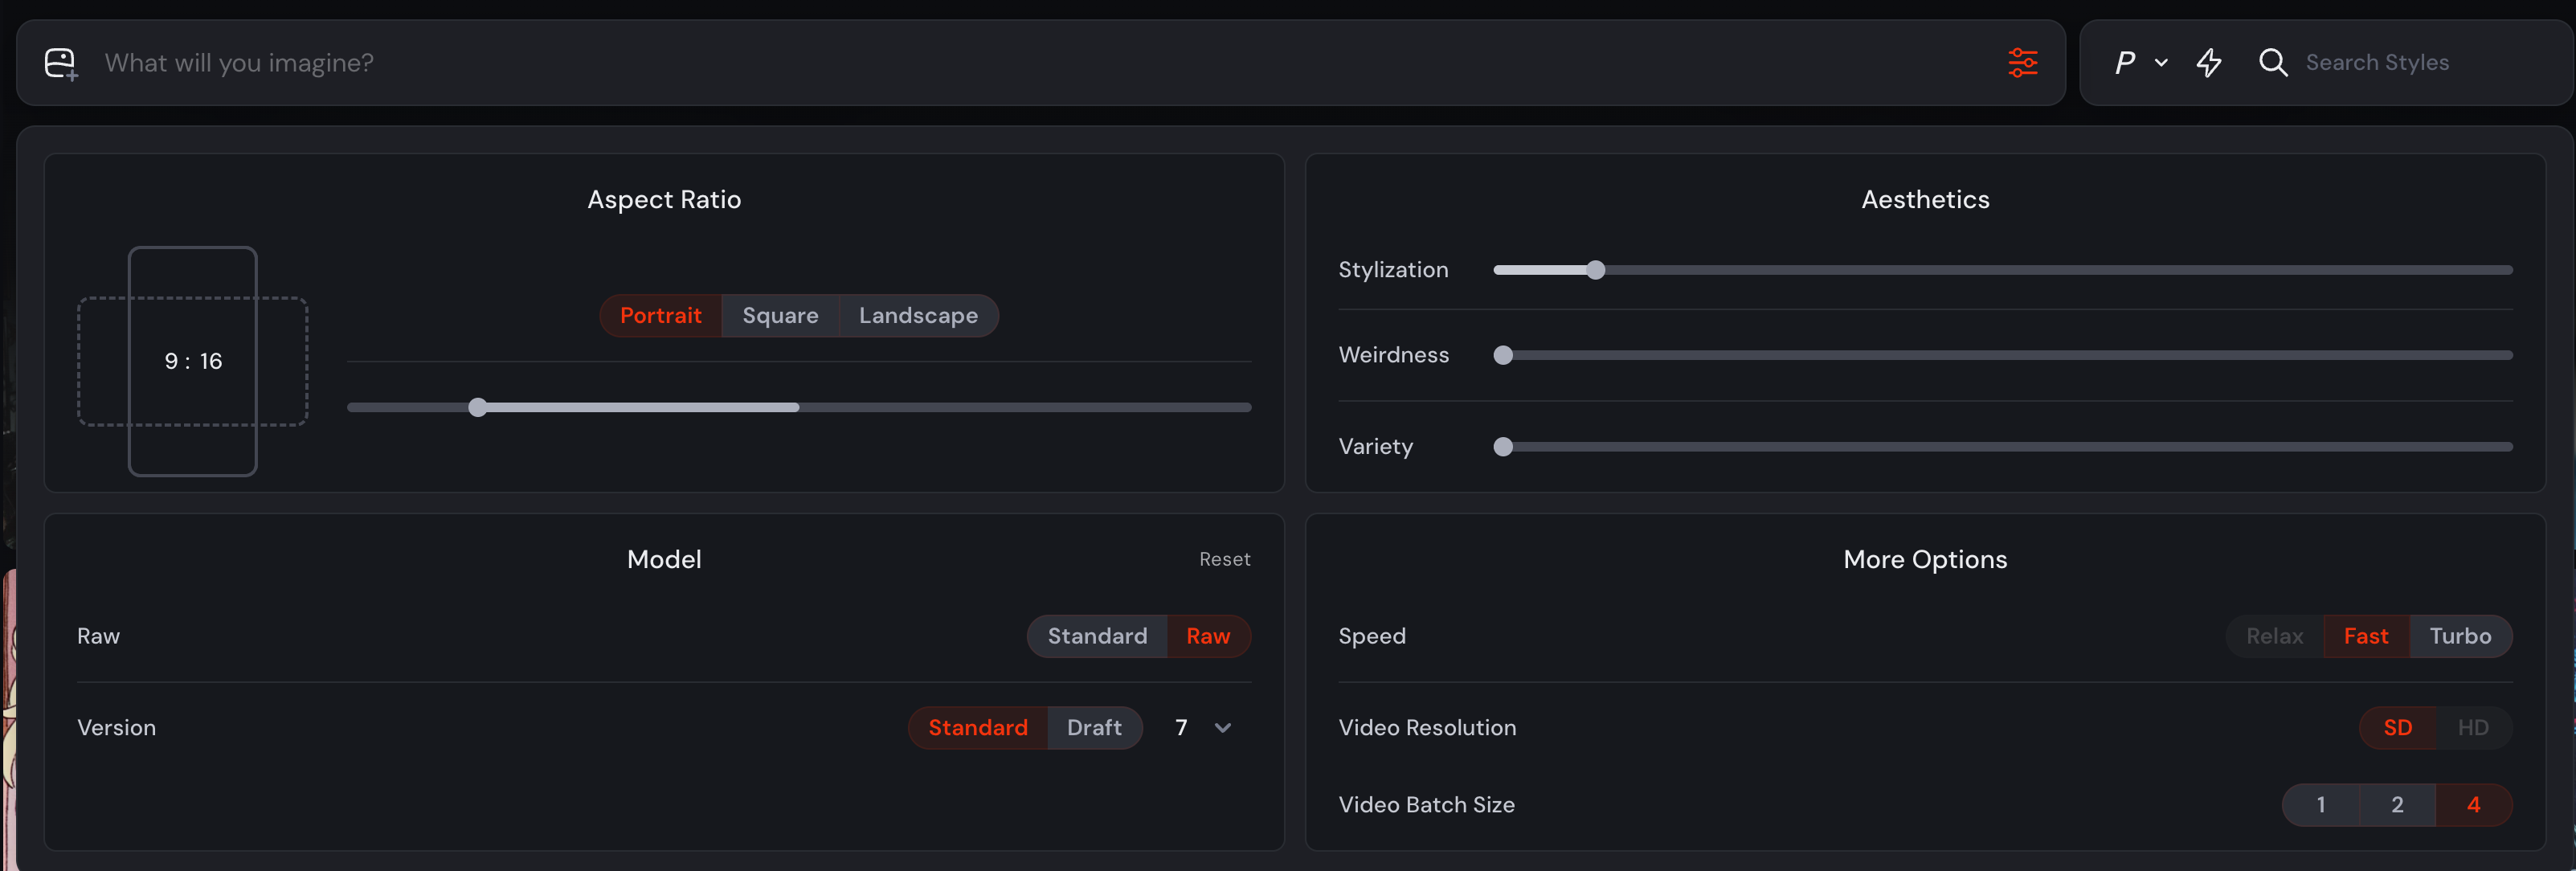The image size is (2576, 871).
Task: Click the search magnifier icon
Action: click(x=2273, y=63)
